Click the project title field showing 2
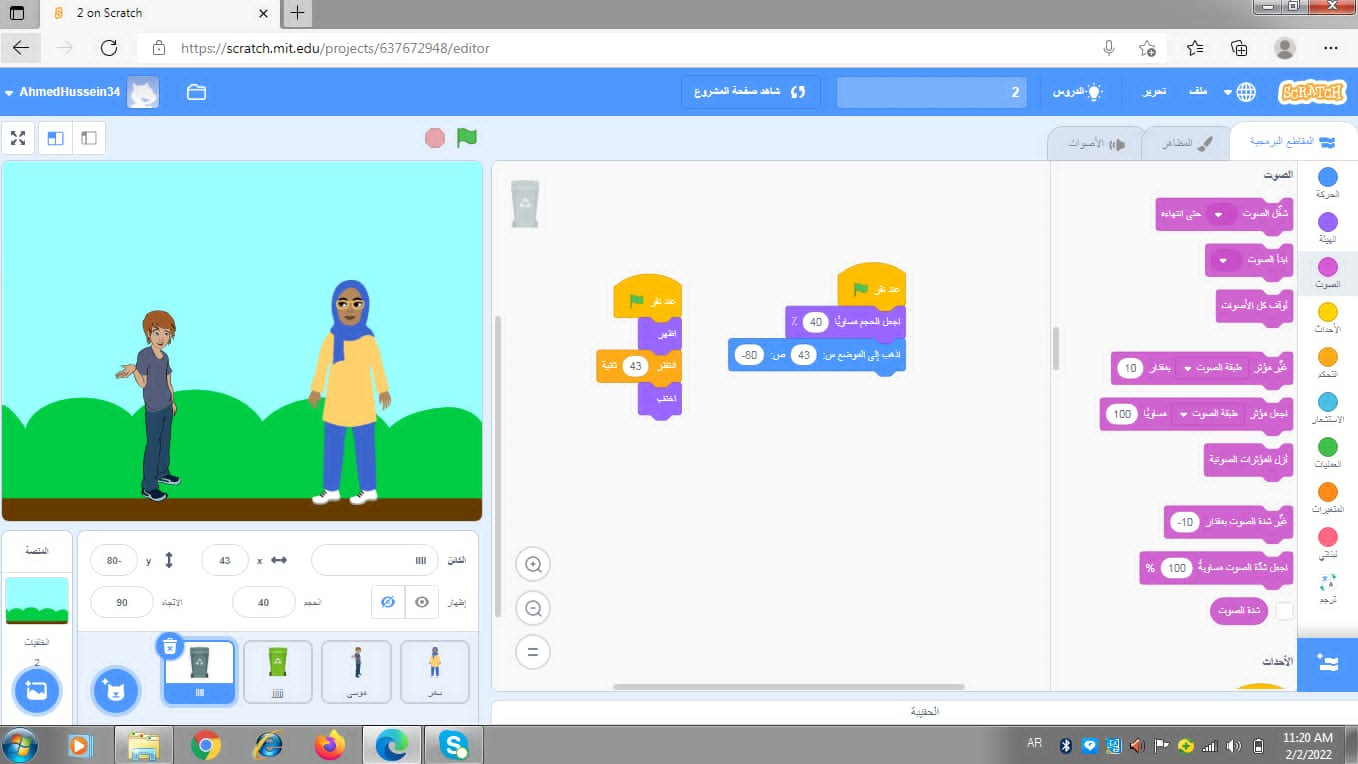The width and height of the screenshot is (1358, 764). coord(930,92)
